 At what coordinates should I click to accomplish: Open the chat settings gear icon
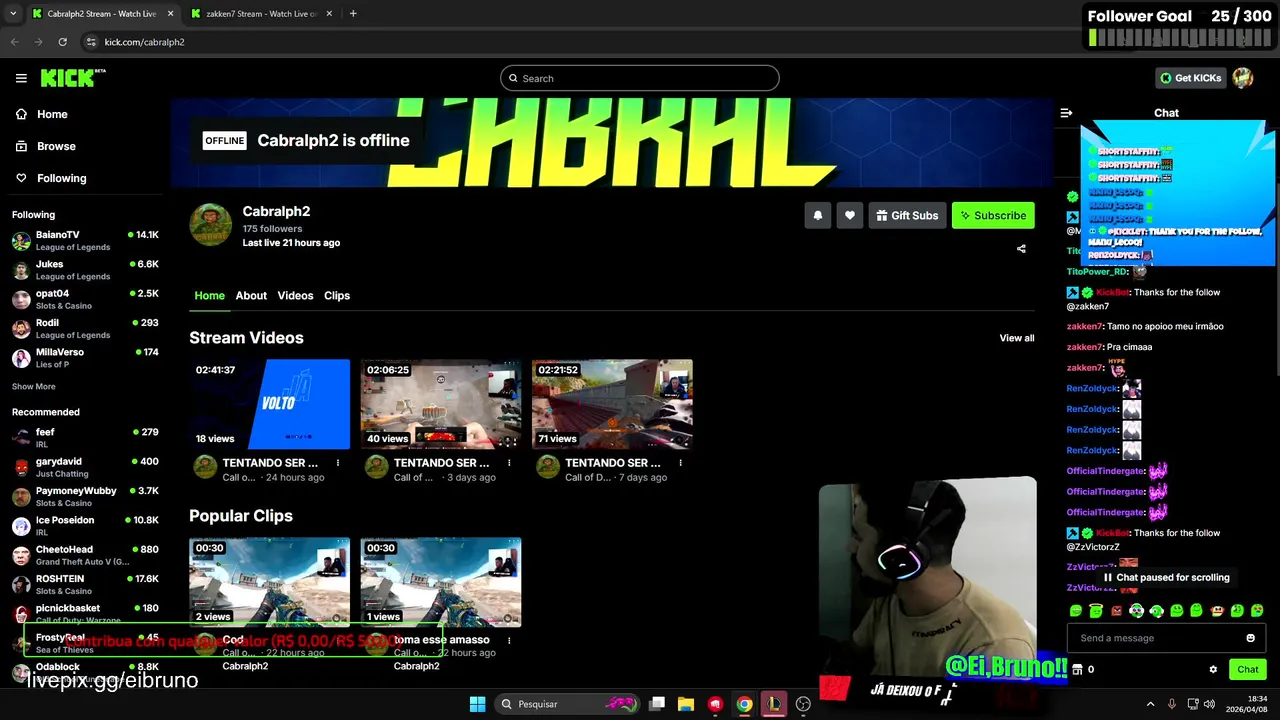1213,670
